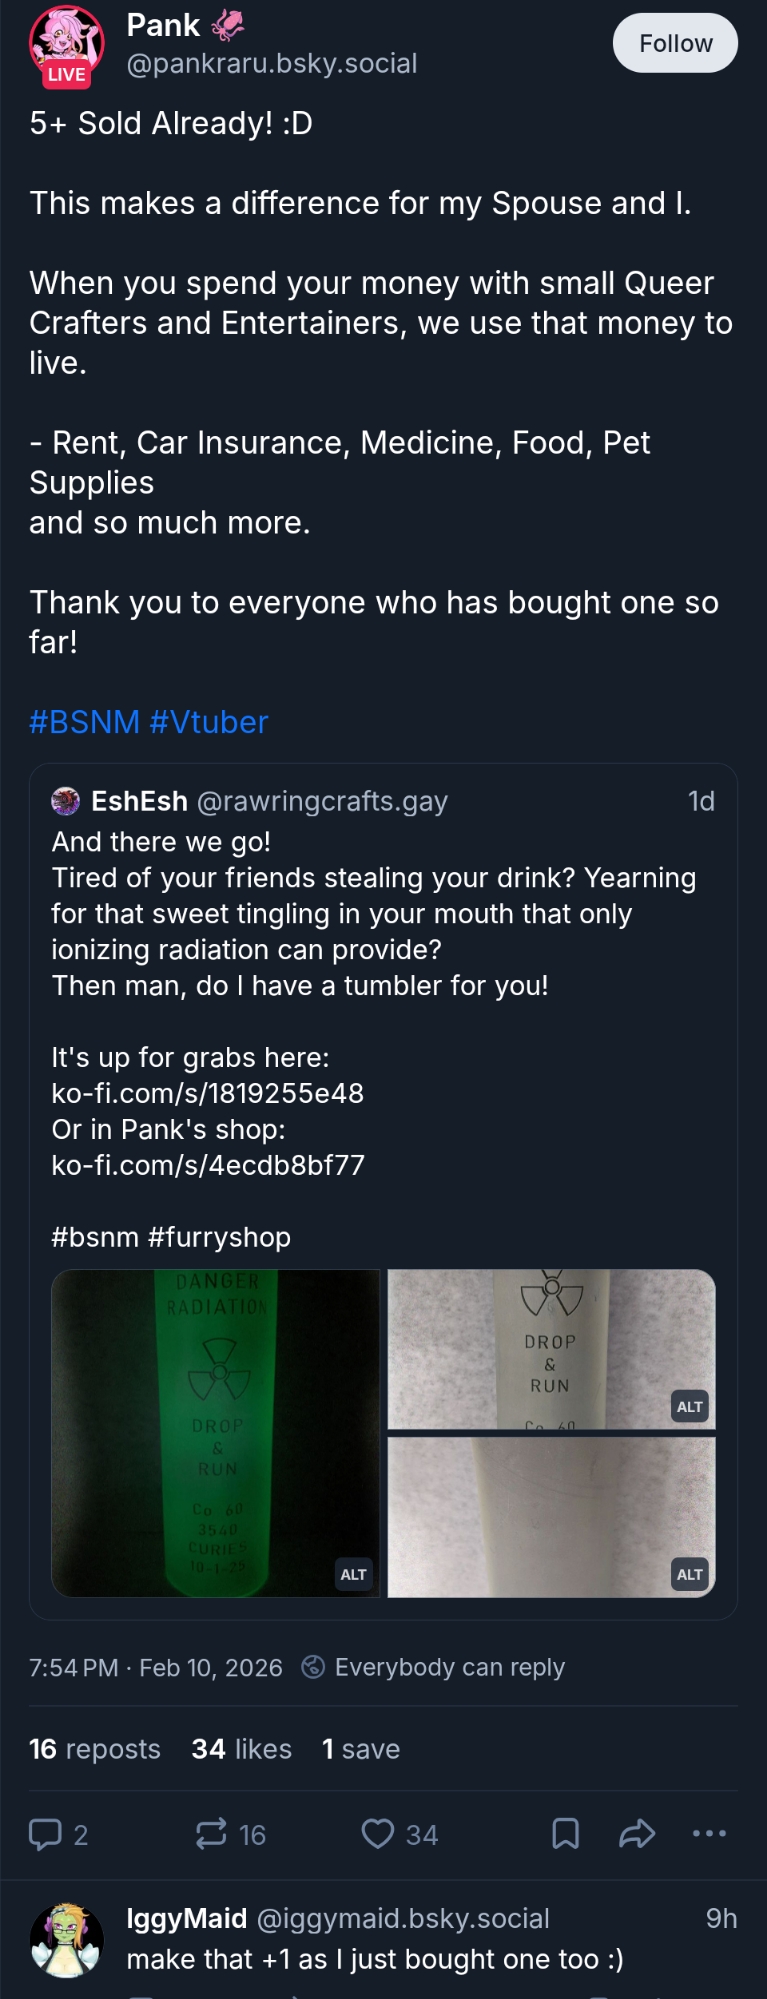Screen dimensions: 767x1999
Task: Show ALT text on top-right image
Action: click(x=689, y=1406)
